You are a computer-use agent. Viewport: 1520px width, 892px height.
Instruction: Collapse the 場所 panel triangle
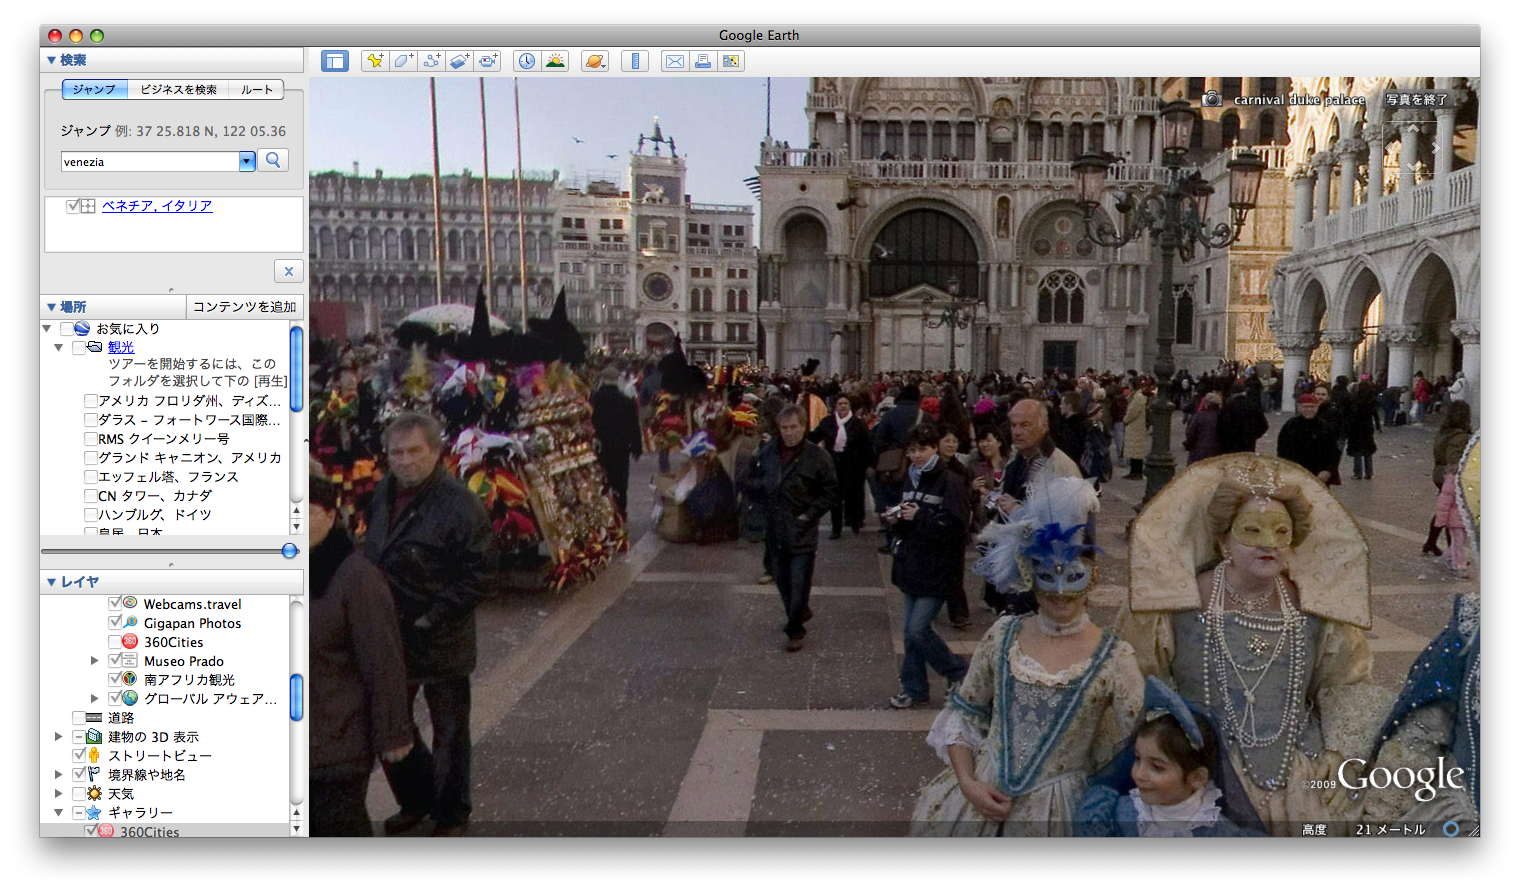[51, 307]
